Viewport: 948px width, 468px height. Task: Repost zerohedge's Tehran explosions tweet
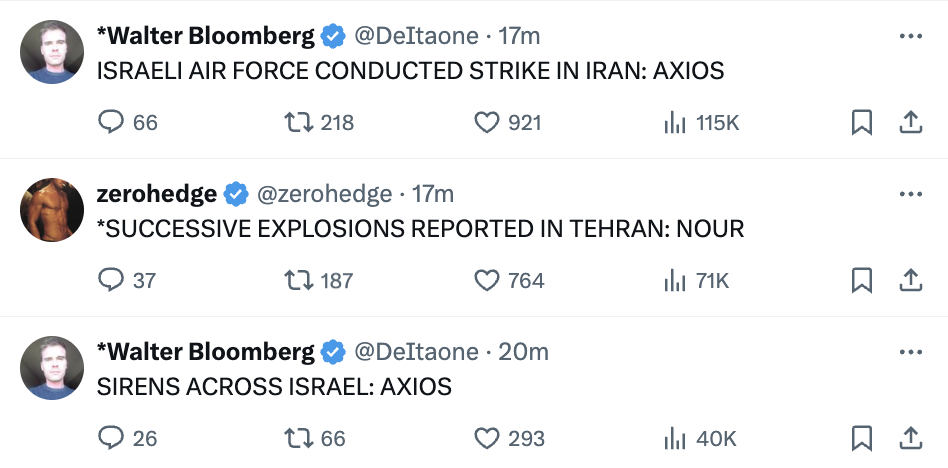[x=297, y=281]
